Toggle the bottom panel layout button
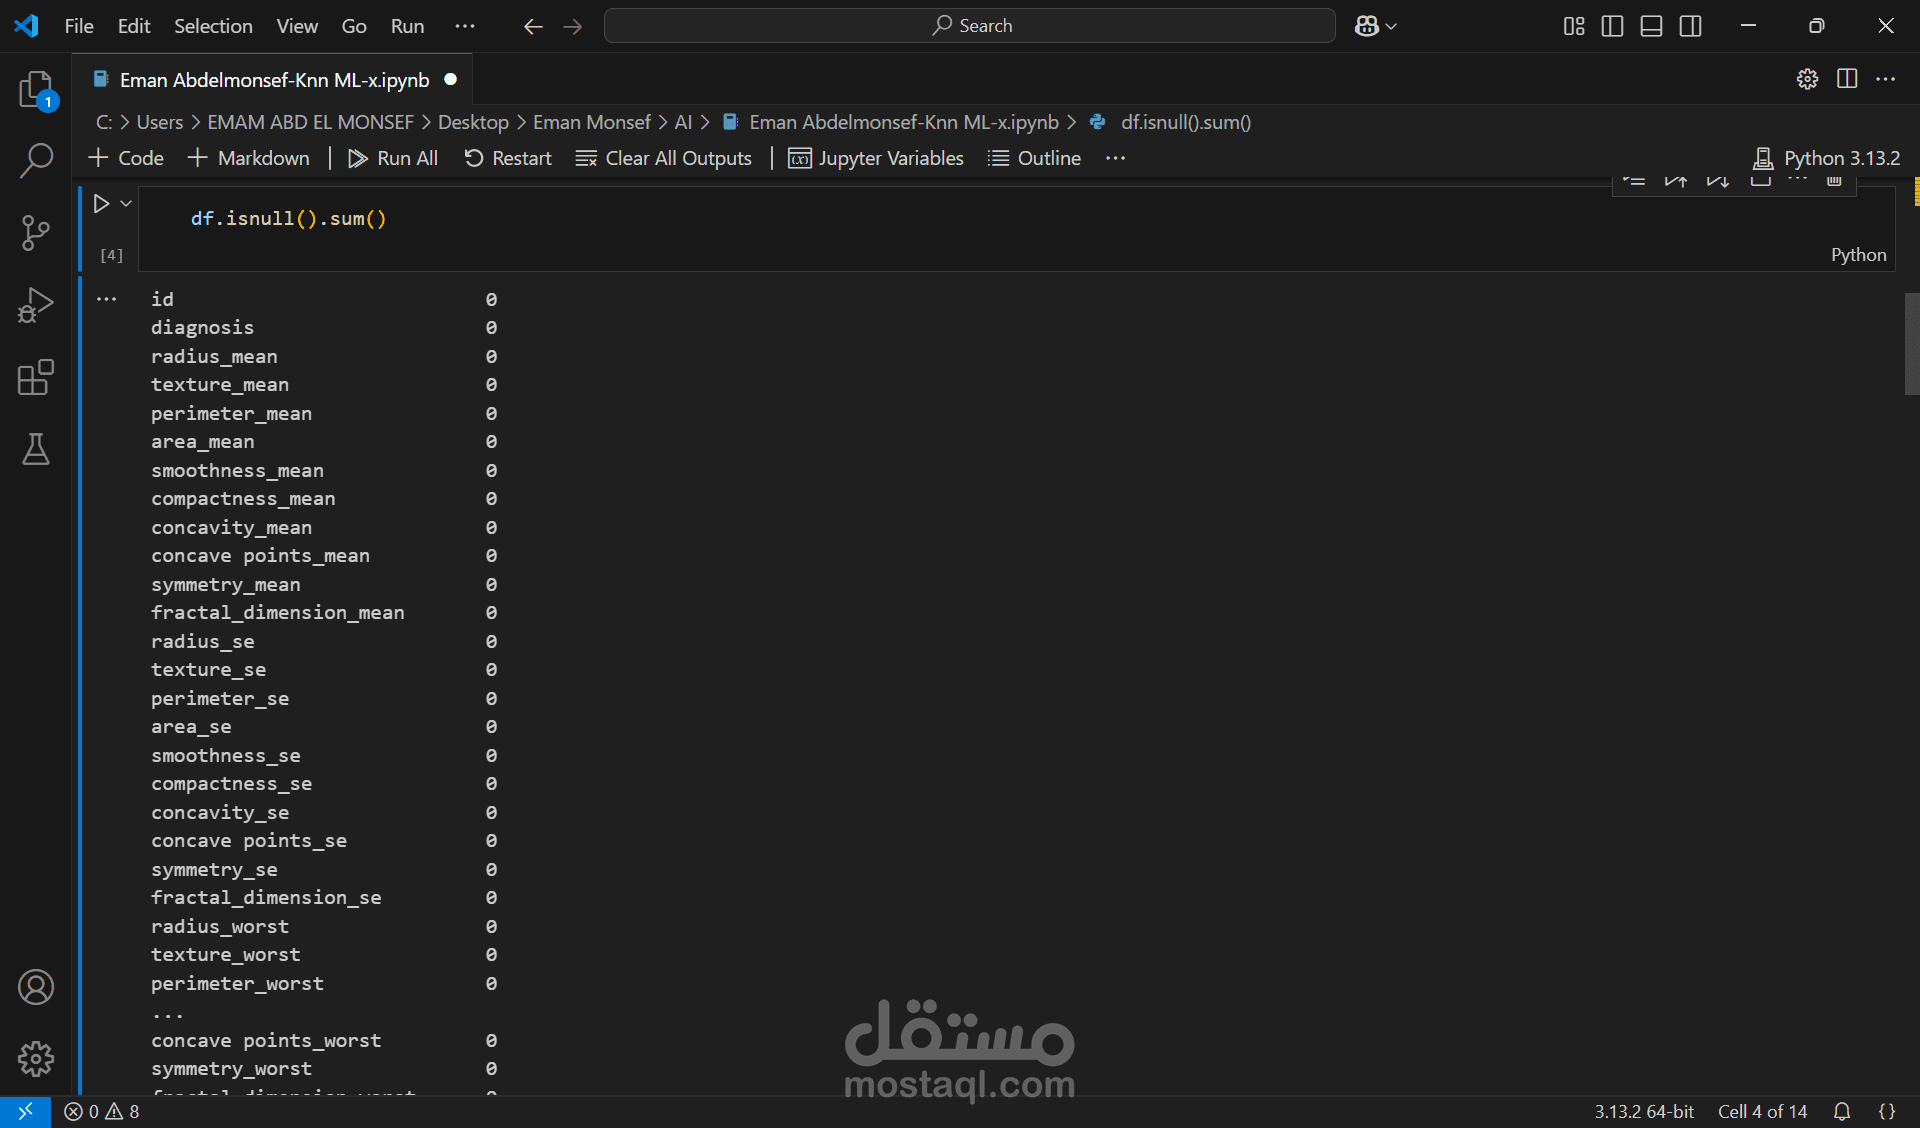 [x=1651, y=26]
